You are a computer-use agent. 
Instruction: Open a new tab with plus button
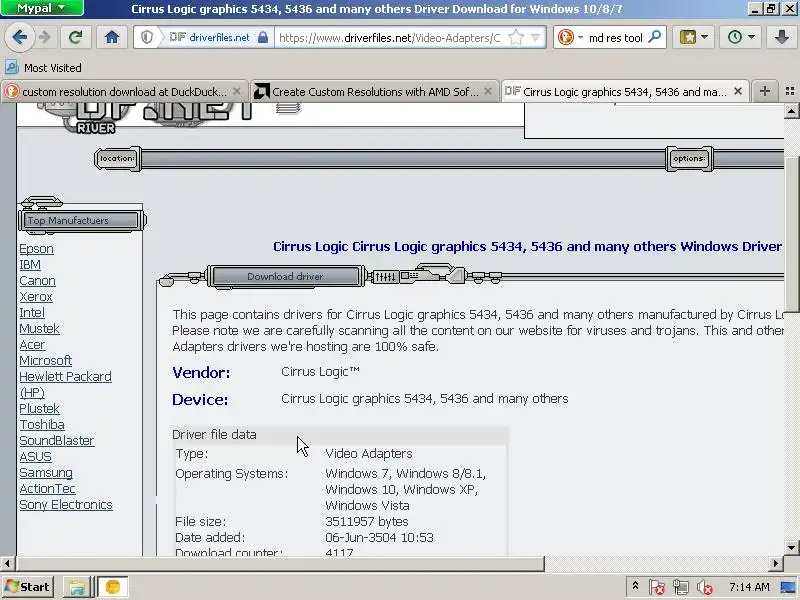[x=765, y=91]
